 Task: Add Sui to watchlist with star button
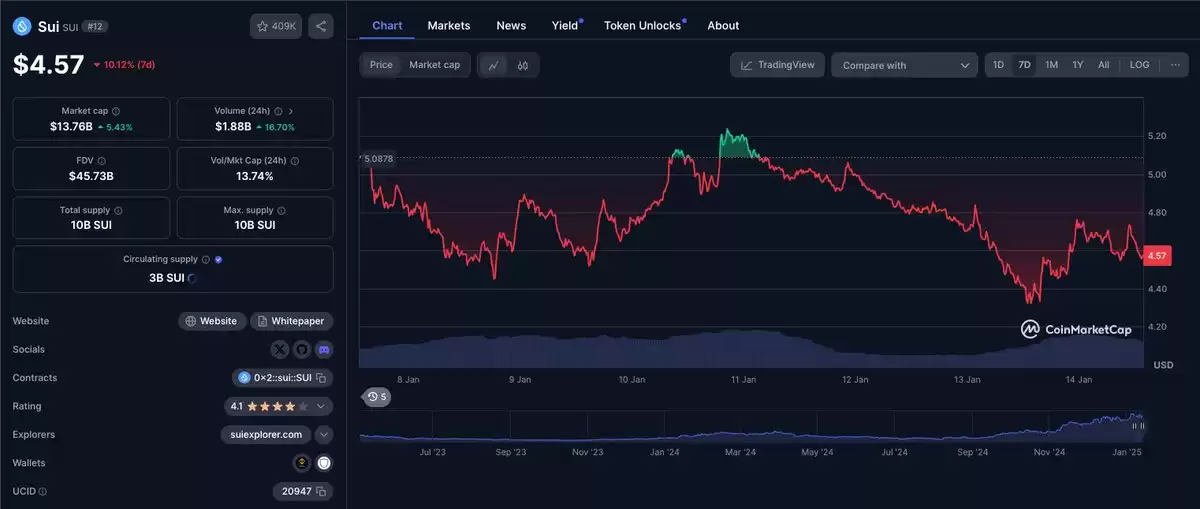point(276,27)
